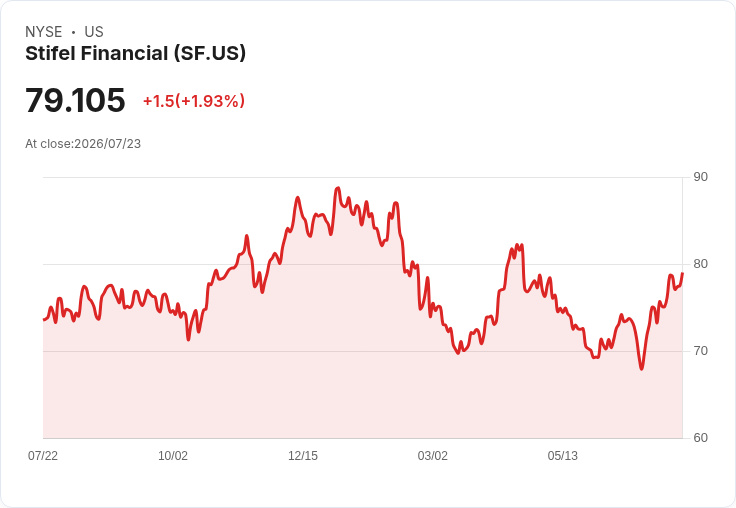
Task: Click the NYSE exchange label
Action: pos(44,32)
